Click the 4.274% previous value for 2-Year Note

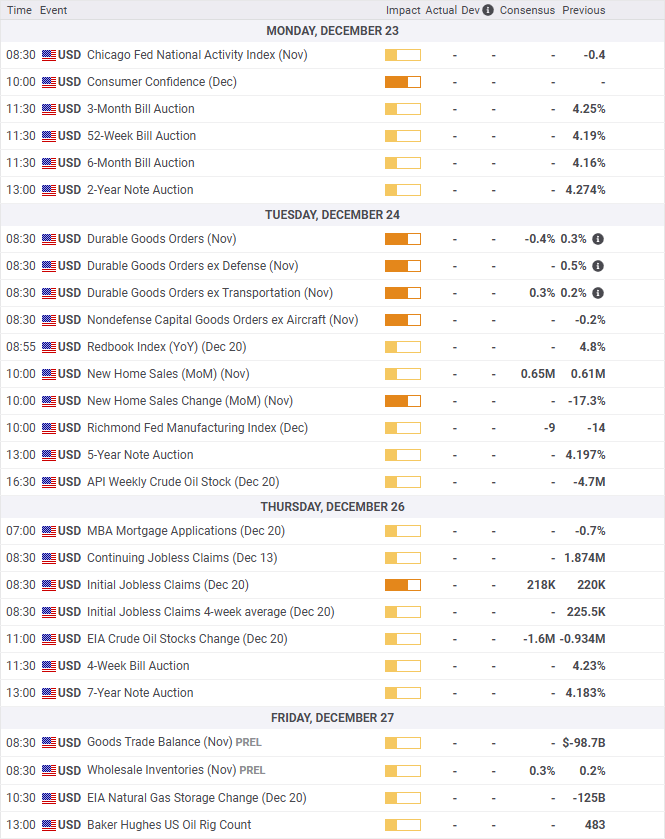coord(585,190)
